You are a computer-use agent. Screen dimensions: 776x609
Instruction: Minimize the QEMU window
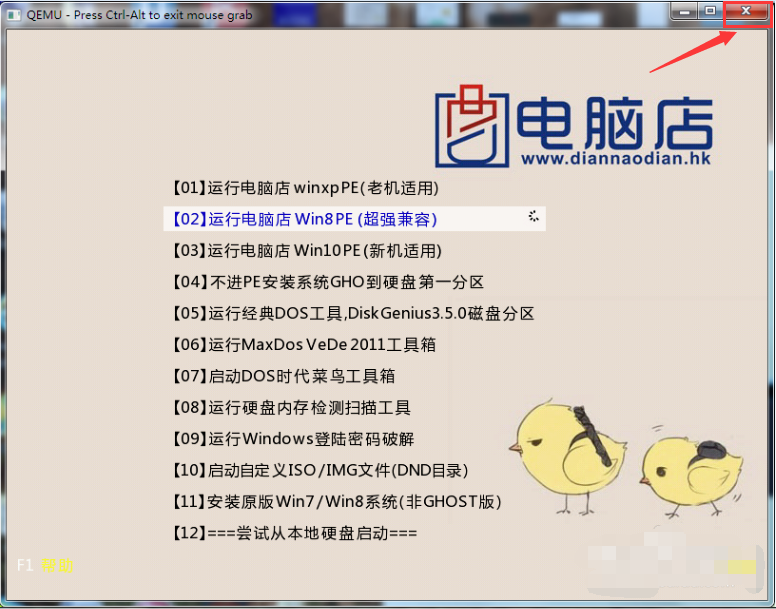click(x=685, y=11)
